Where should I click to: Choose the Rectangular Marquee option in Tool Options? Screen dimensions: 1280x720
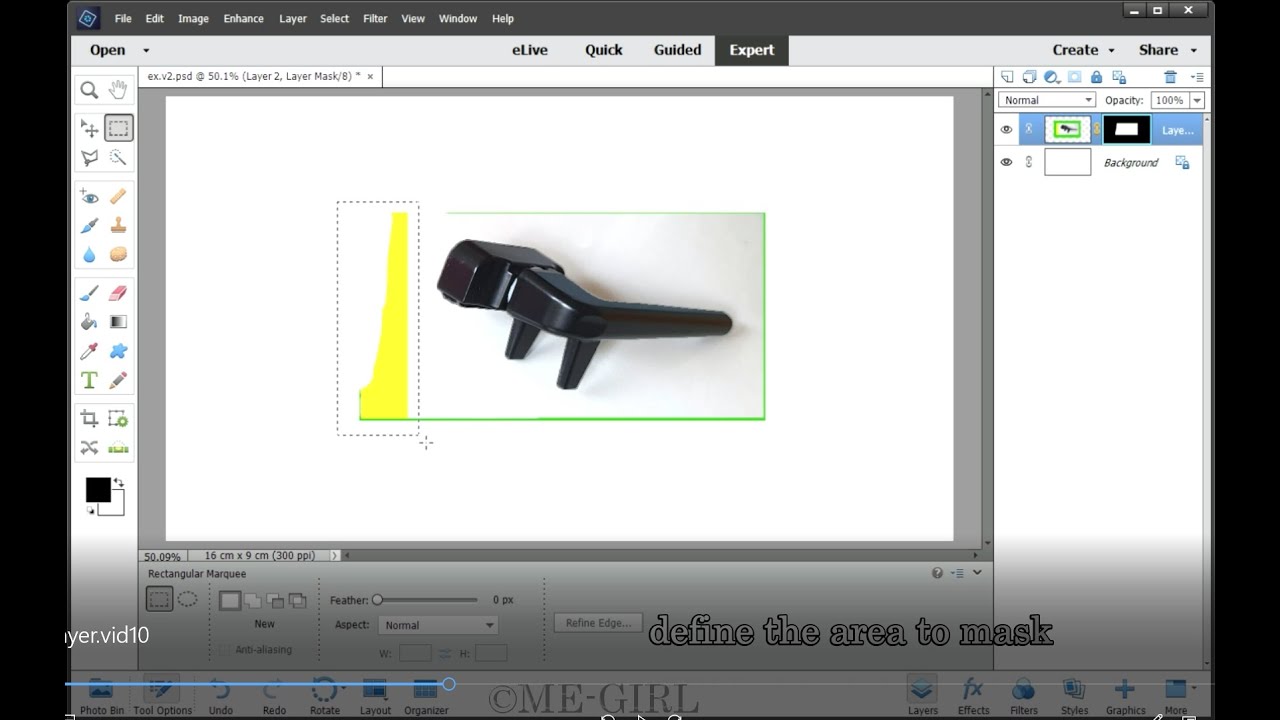pyautogui.click(x=159, y=599)
